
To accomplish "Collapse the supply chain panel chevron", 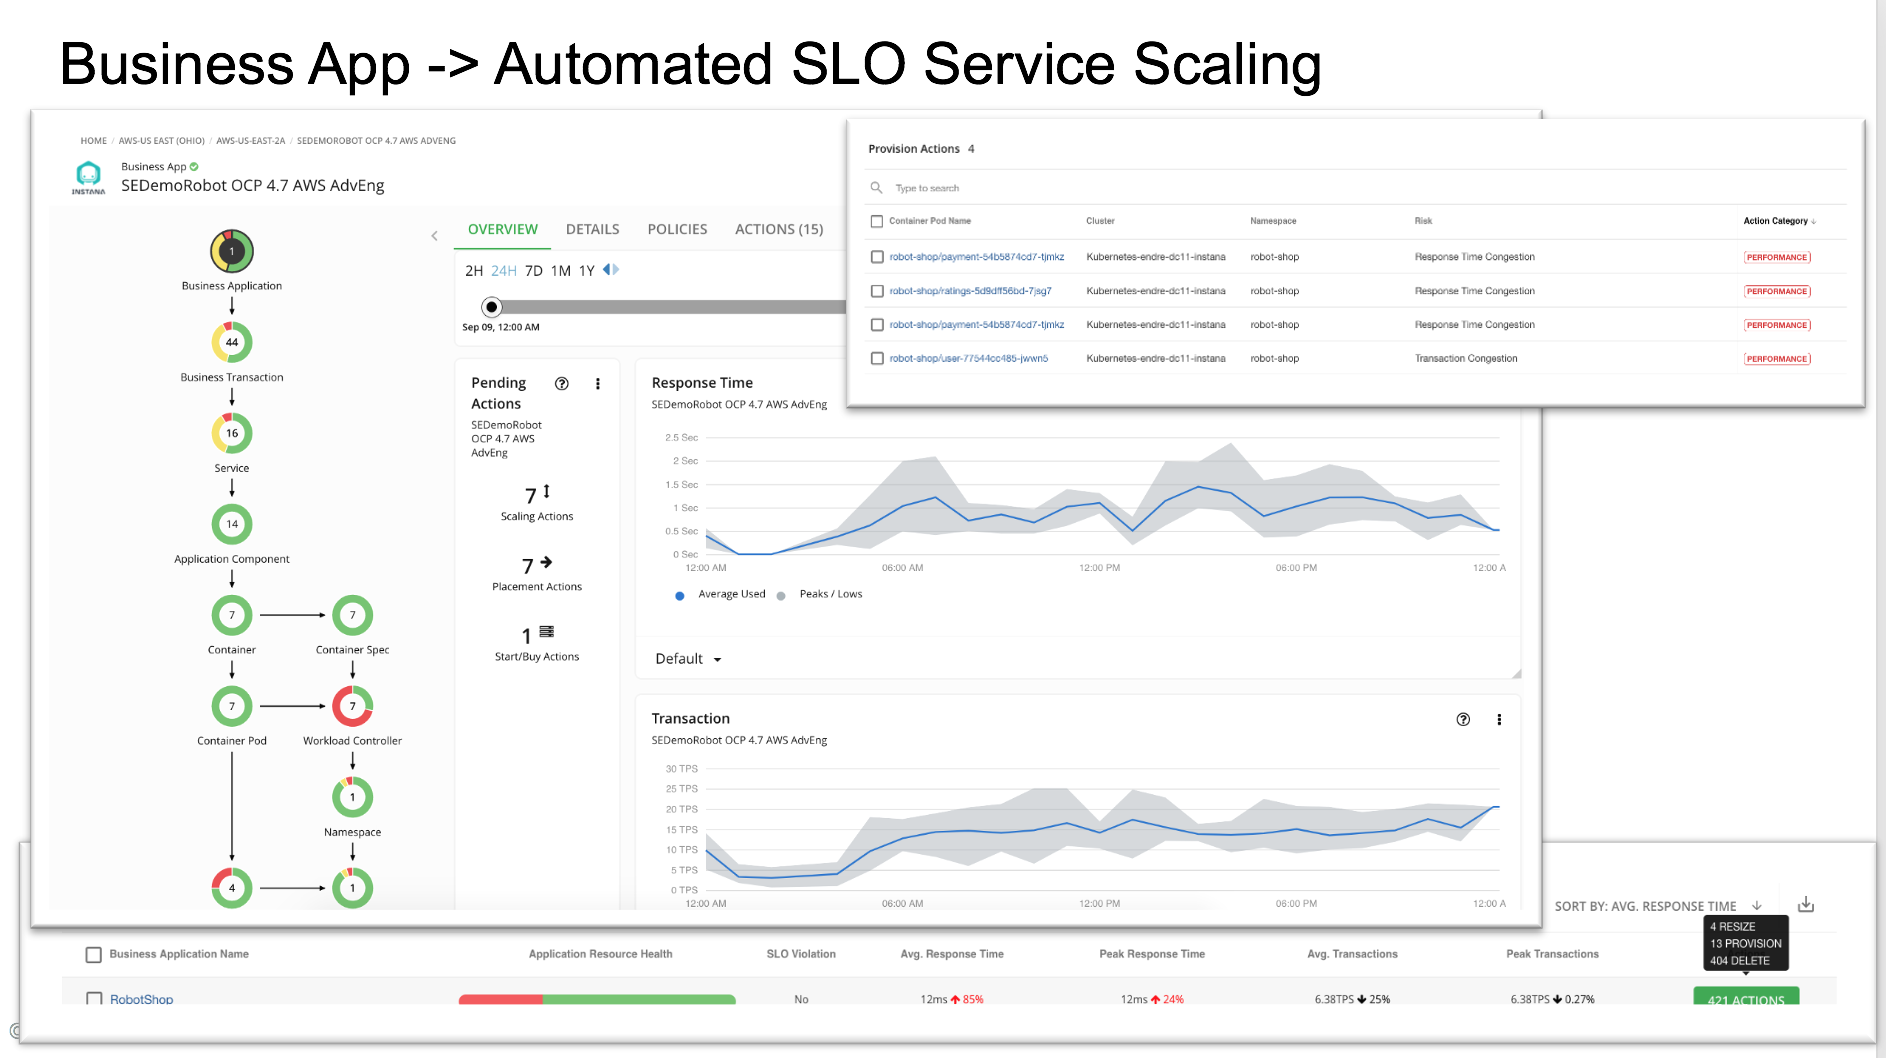I will tap(434, 236).
